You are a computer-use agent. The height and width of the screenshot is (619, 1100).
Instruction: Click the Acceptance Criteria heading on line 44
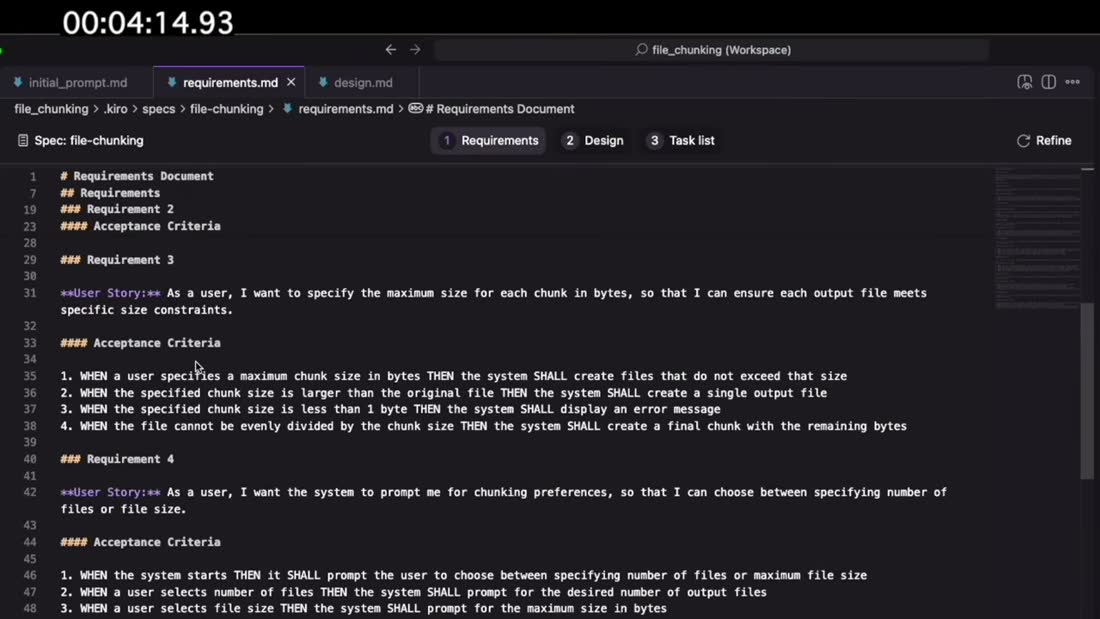[x=140, y=542]
